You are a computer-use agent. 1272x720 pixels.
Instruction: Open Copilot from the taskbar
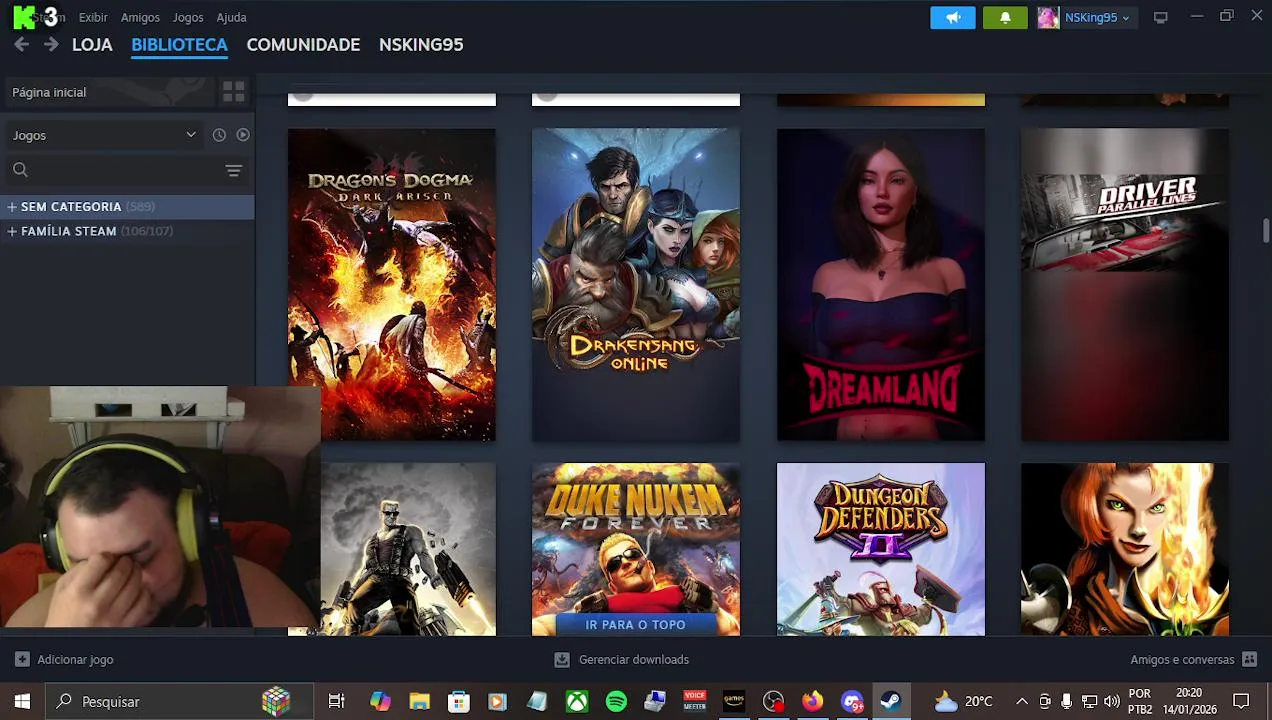pyautogui.click(x=380, y=702)
